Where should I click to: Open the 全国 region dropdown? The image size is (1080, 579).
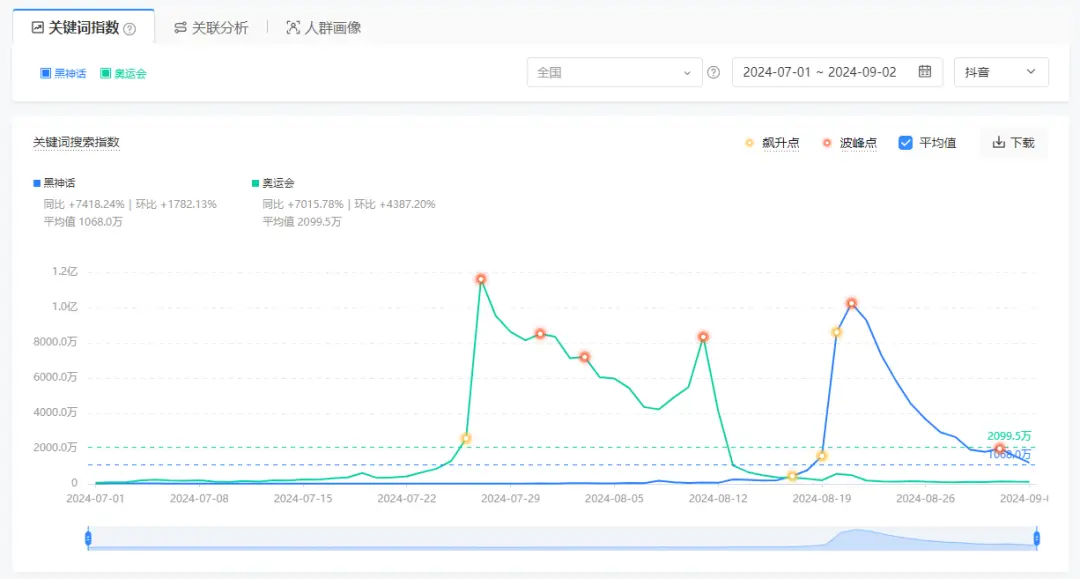point(613,71)
